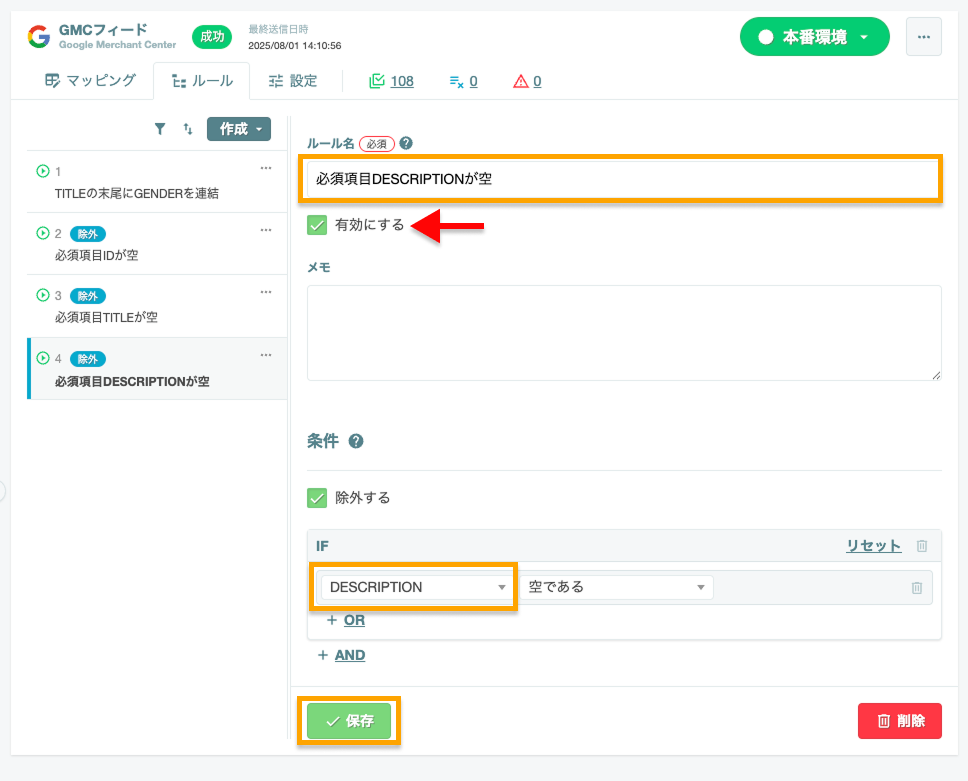Viewport: 968px width, 781px height.
Task: Click the 除外 badge on rule 4
Action: 88,359
